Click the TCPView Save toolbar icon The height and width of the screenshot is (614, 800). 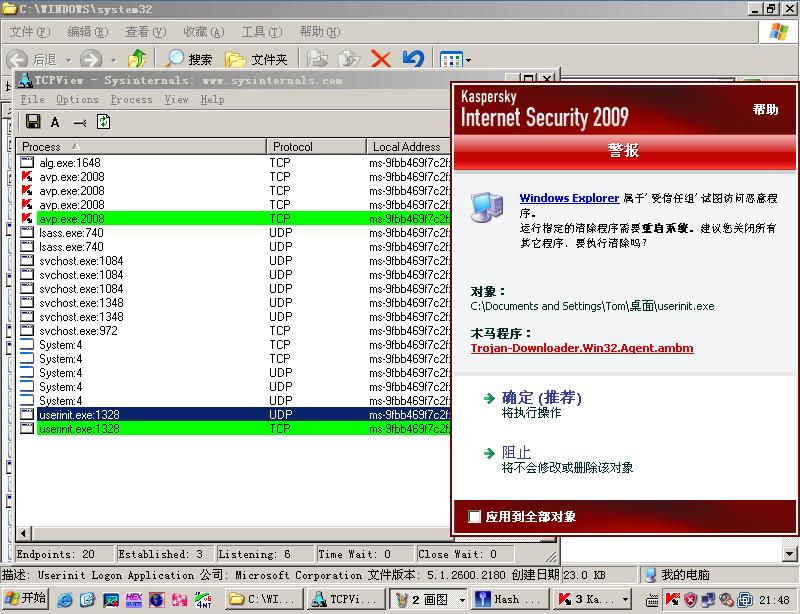point(33,121)
